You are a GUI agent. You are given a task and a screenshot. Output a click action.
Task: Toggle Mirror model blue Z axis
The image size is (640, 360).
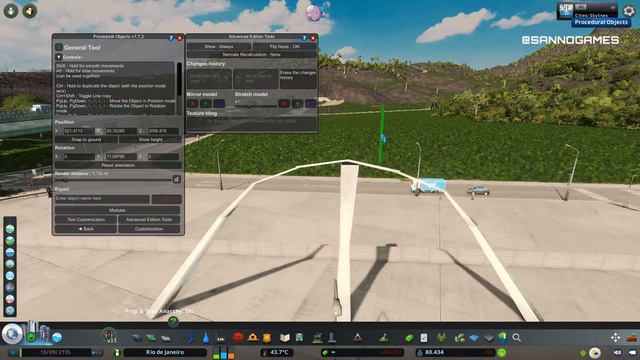point(219,103)
